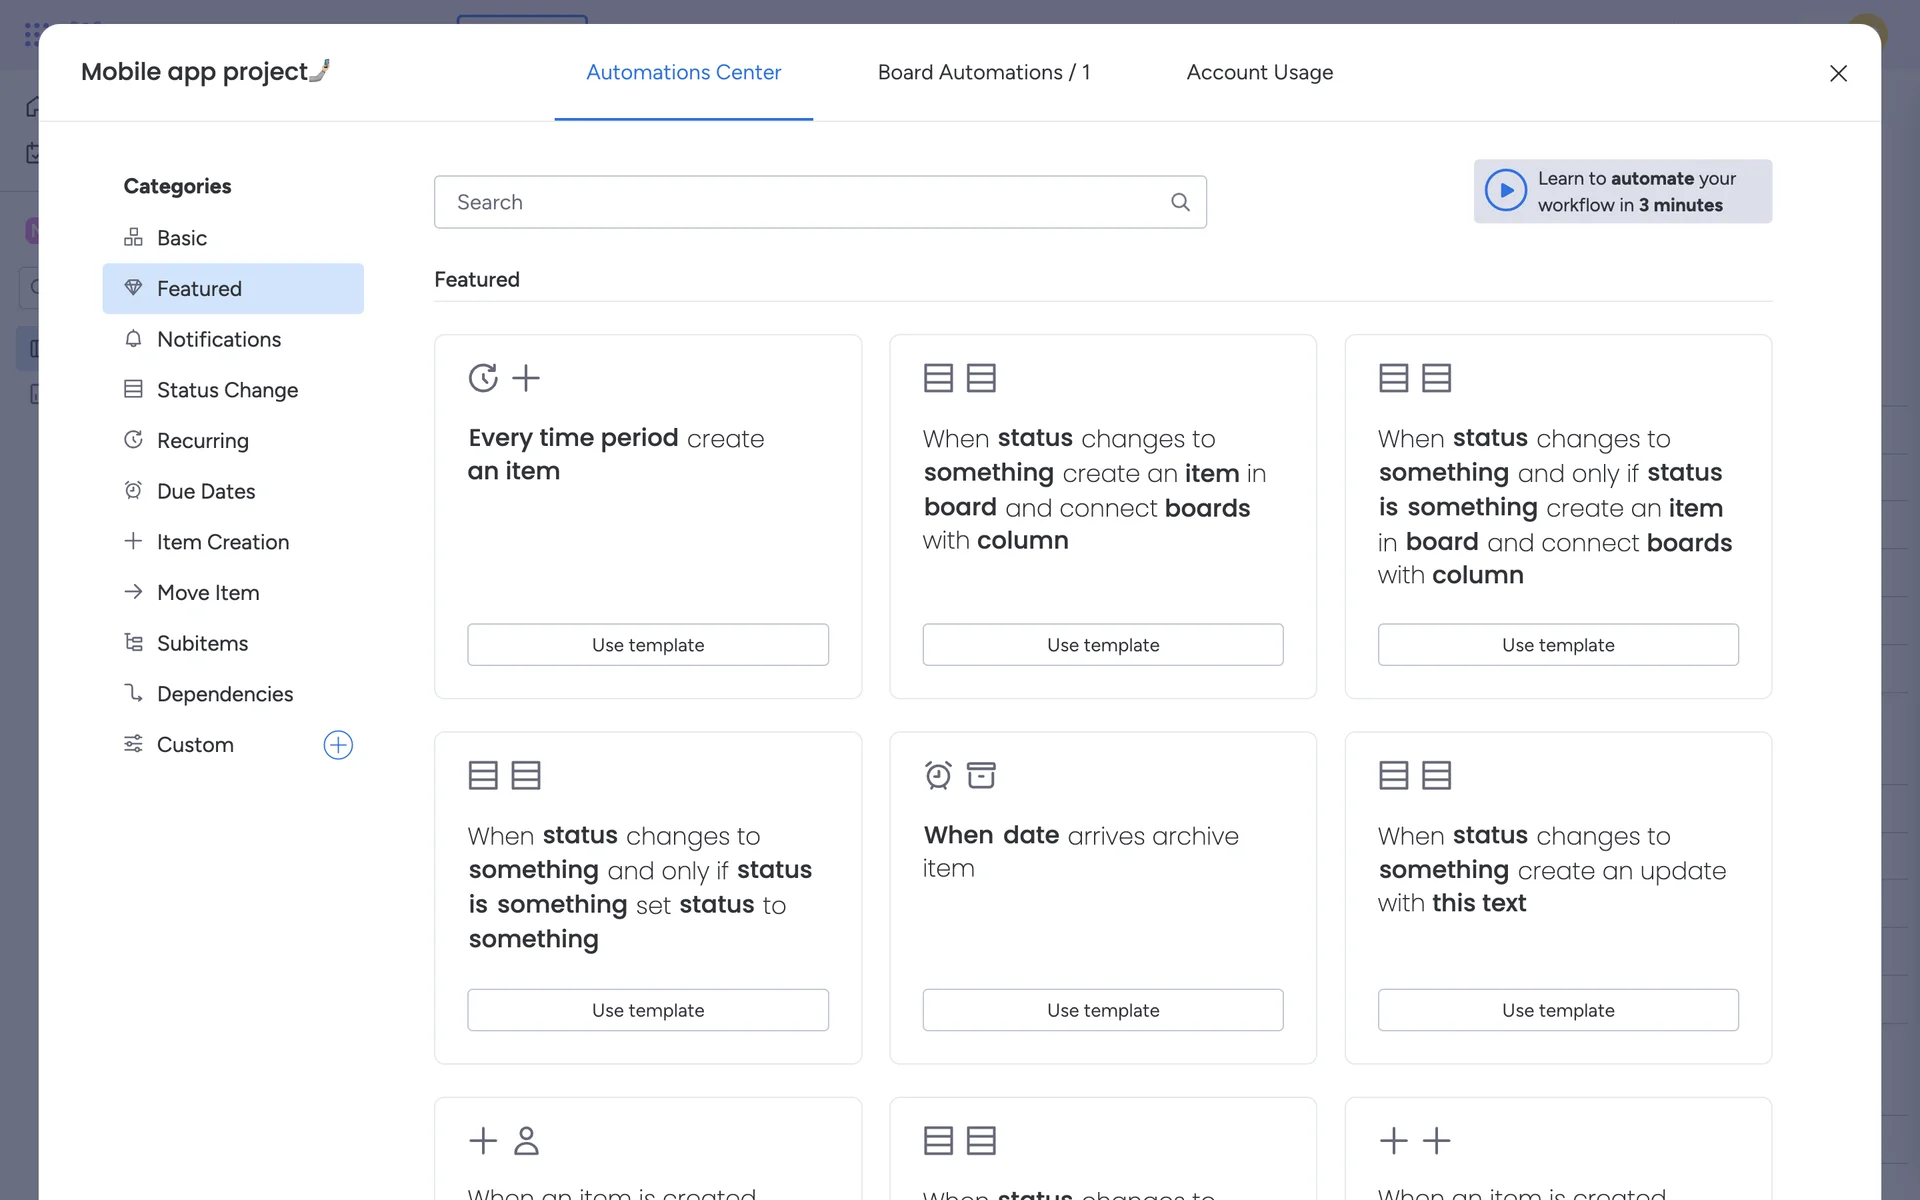
Task: Use the 'Every time period create an item' template
Action: coord(647,645)
